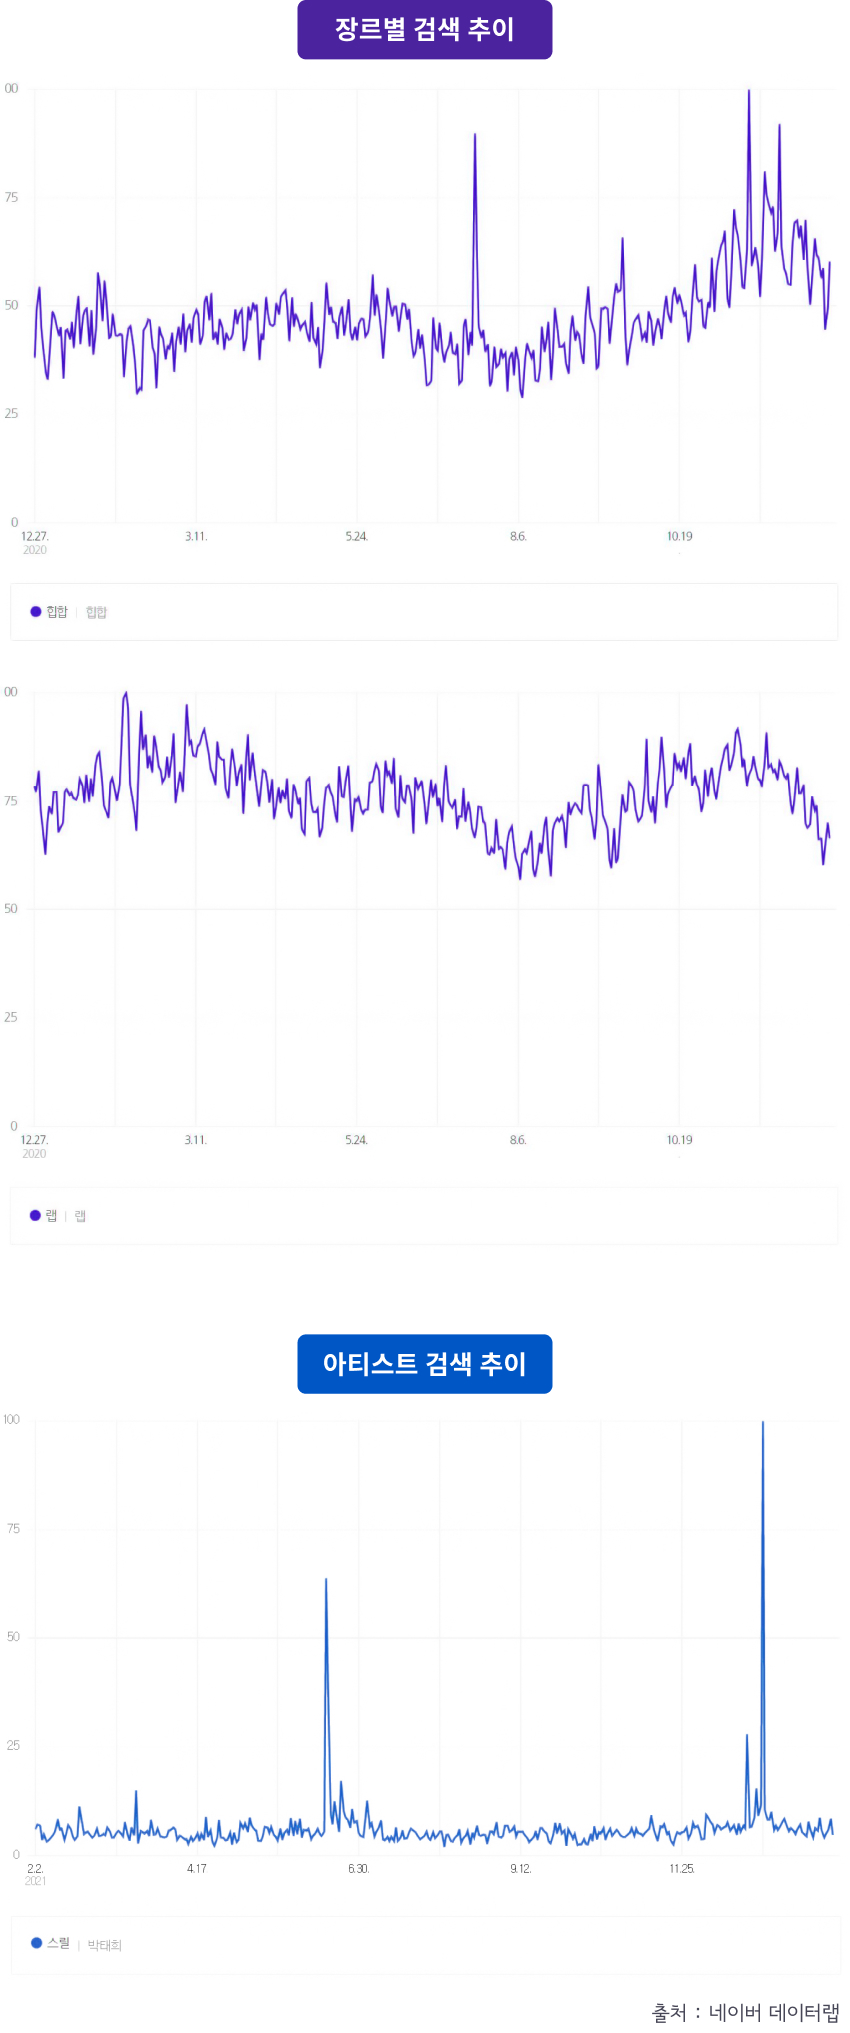Click the 8.6. date on the 힙합 chart
The width and height of the screenshot is (850, 2033).
click(x=518, y=537)
